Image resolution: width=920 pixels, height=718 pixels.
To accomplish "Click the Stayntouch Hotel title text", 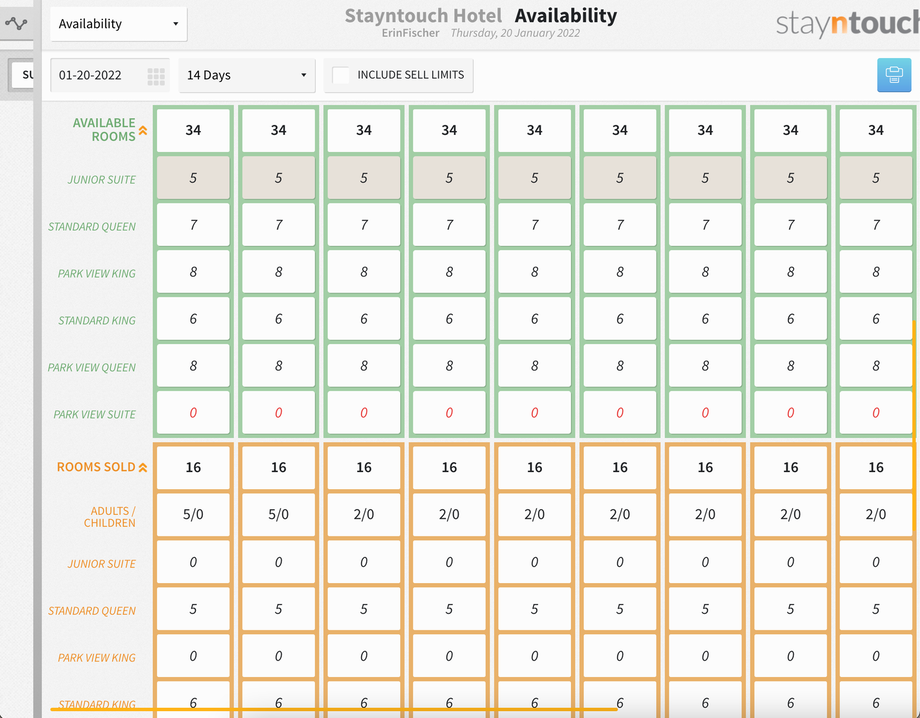I will [423, 16].
